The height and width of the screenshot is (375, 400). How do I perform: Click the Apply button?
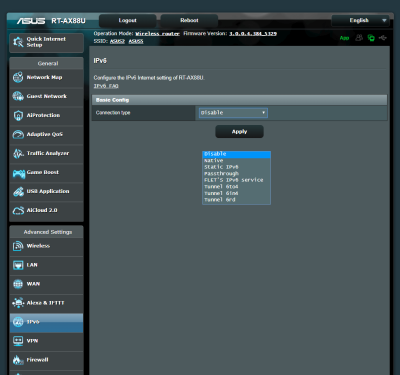239,132
